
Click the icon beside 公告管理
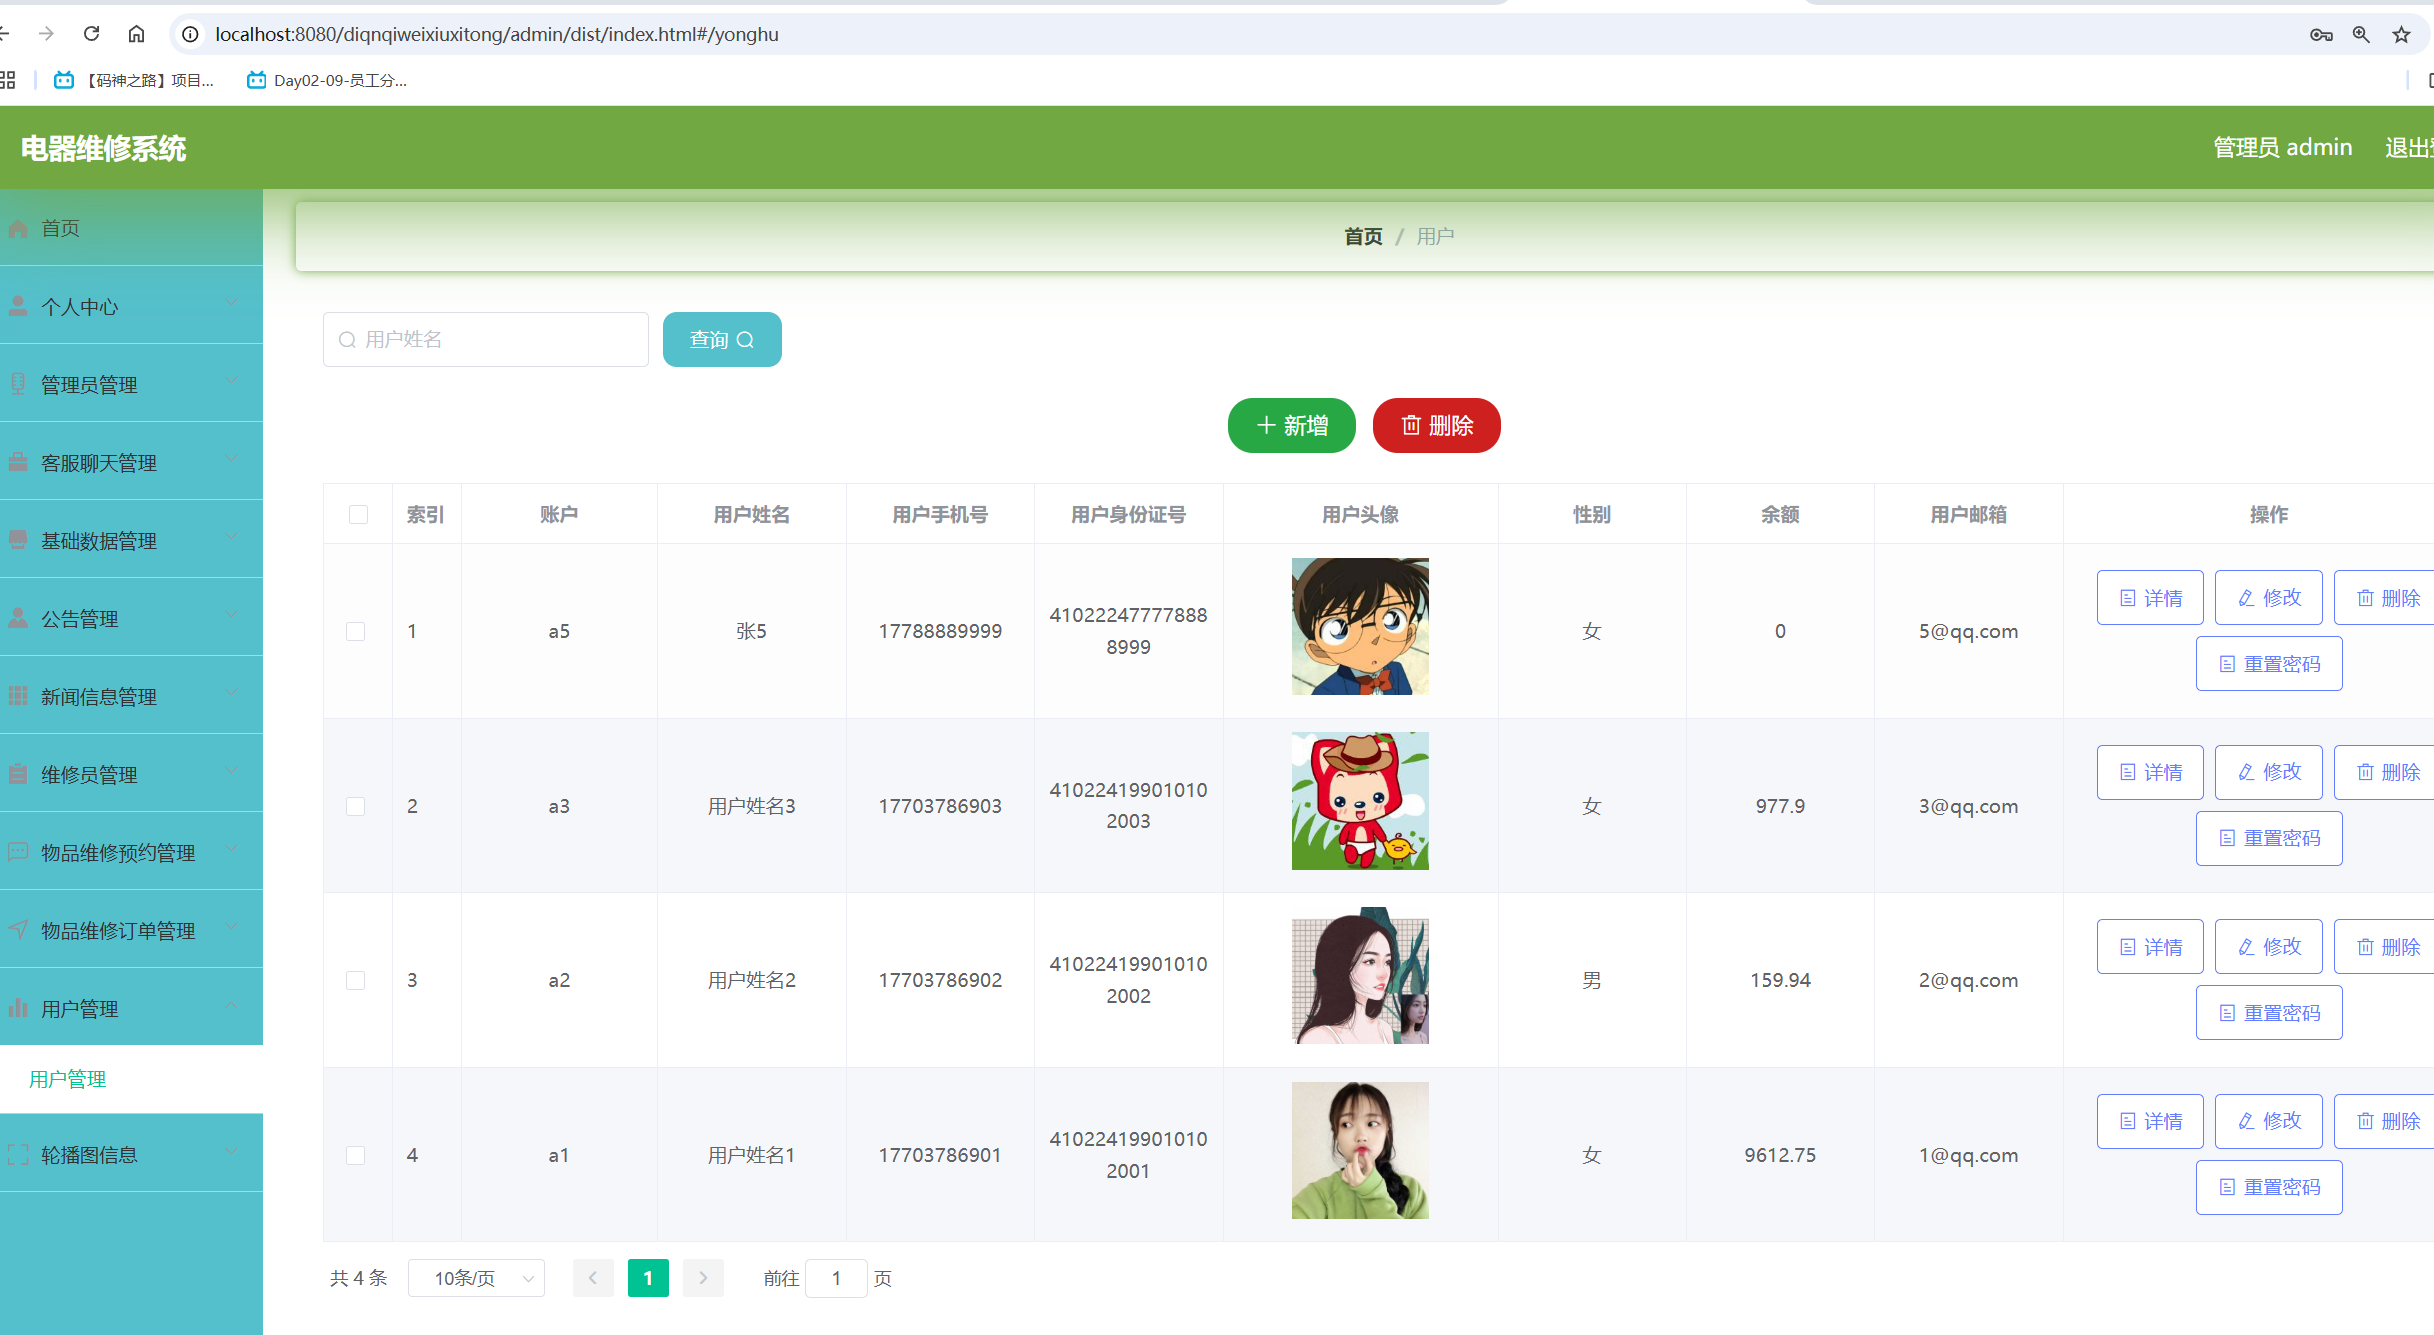[x=18, y=618]
